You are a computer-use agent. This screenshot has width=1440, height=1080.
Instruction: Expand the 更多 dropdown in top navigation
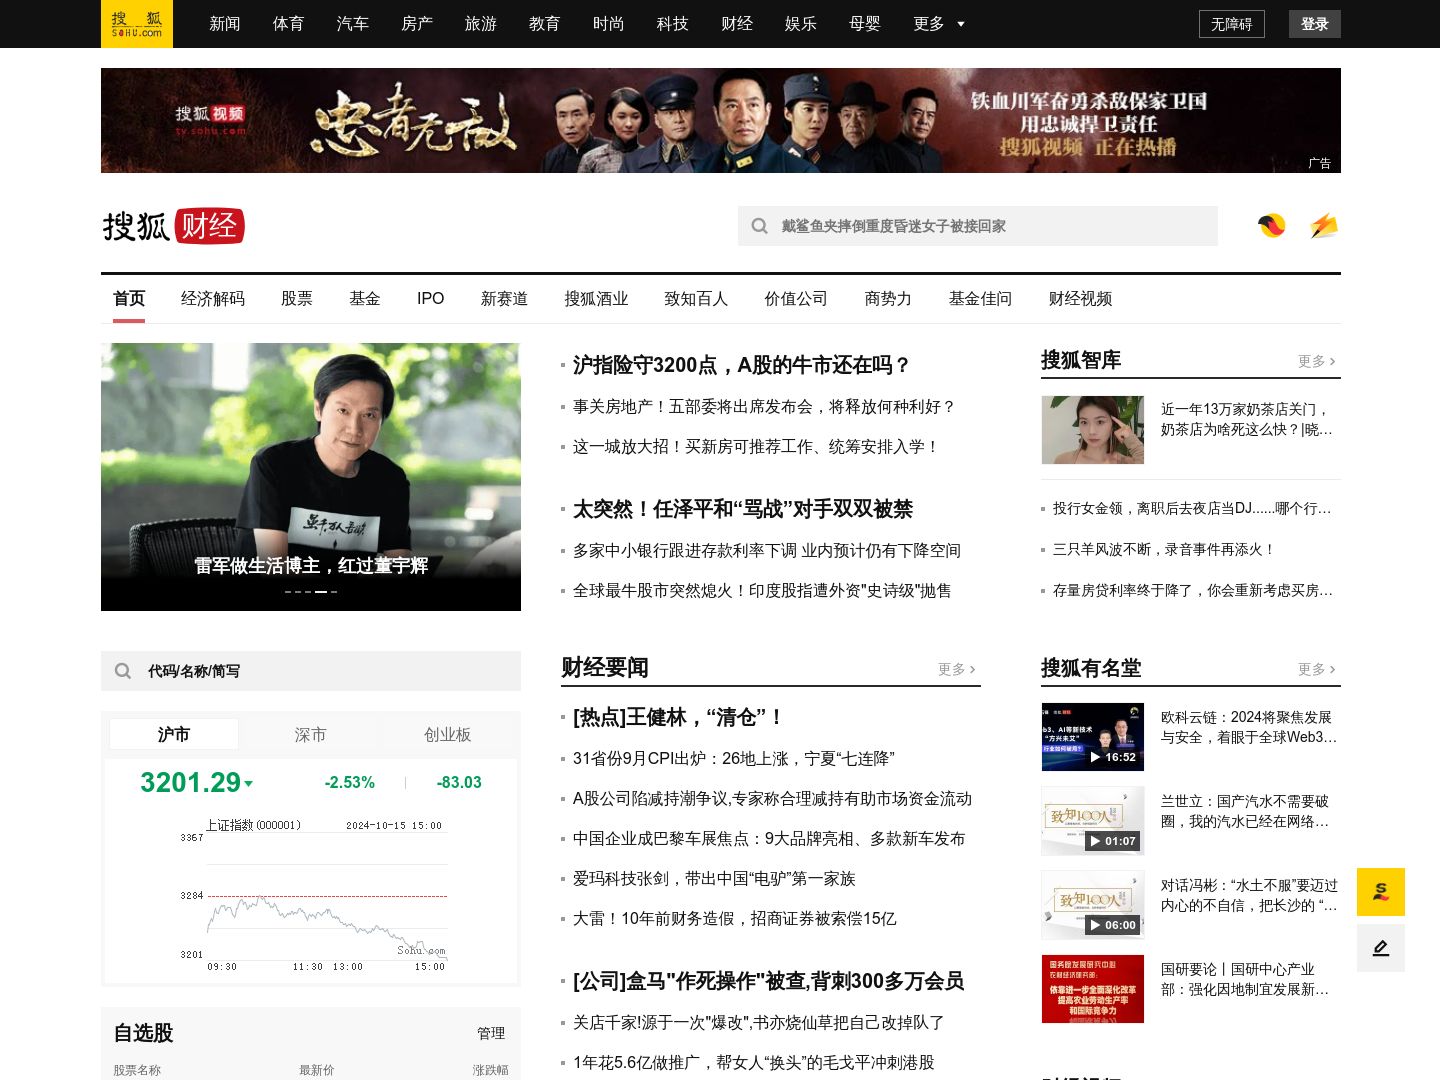point(939,24)
